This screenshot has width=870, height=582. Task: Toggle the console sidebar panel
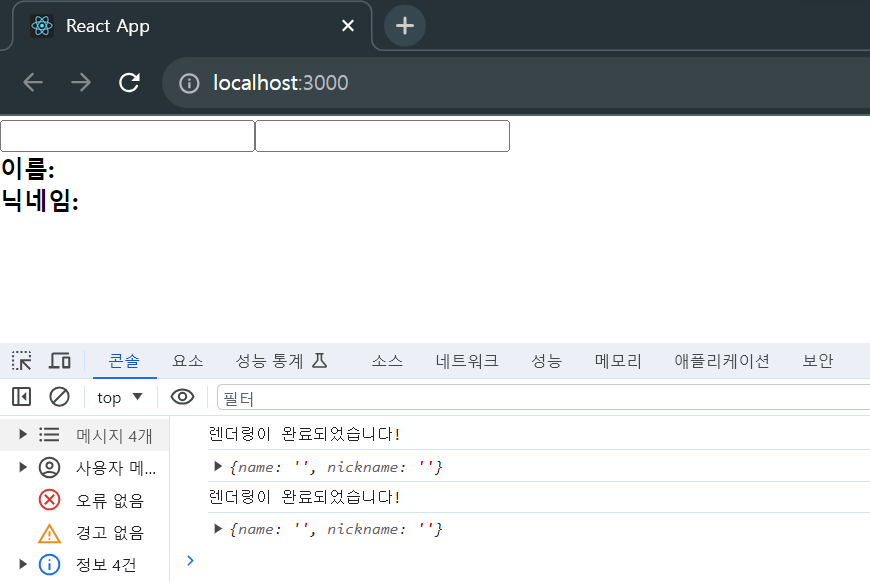[x=22, y=397]
